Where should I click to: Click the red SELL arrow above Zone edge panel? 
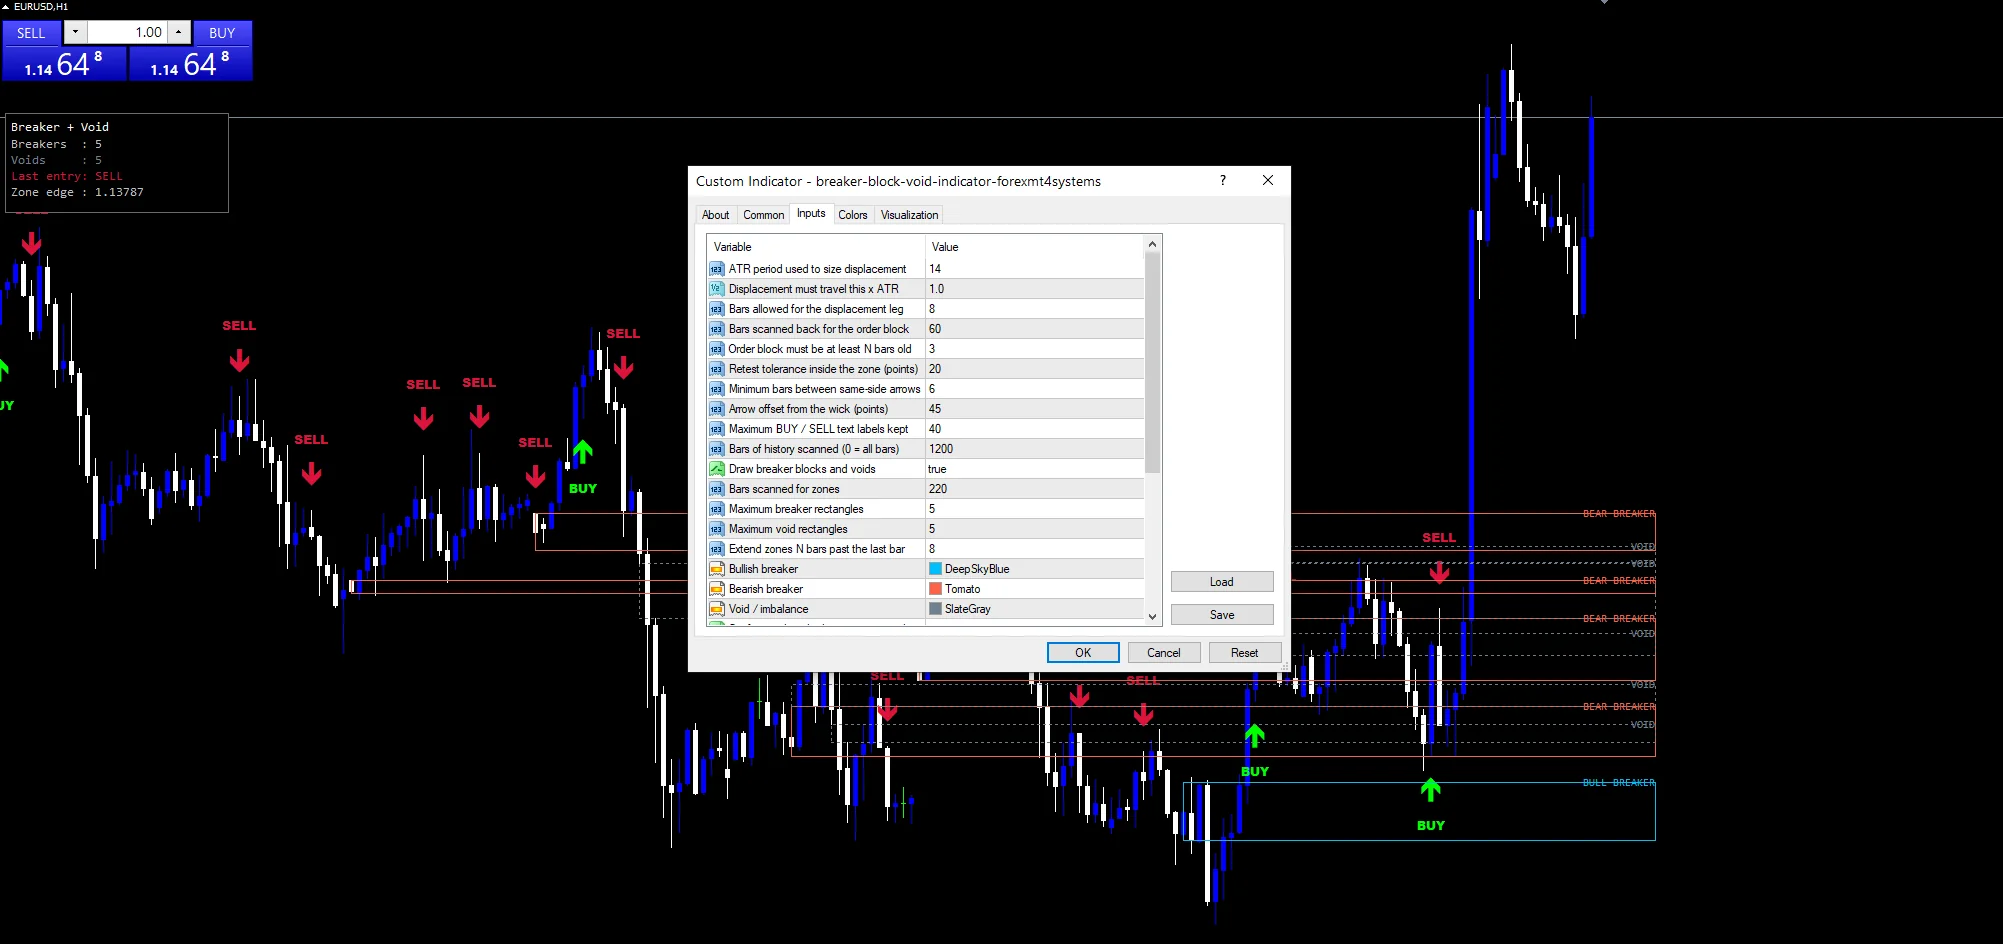(x=32, y=242)
